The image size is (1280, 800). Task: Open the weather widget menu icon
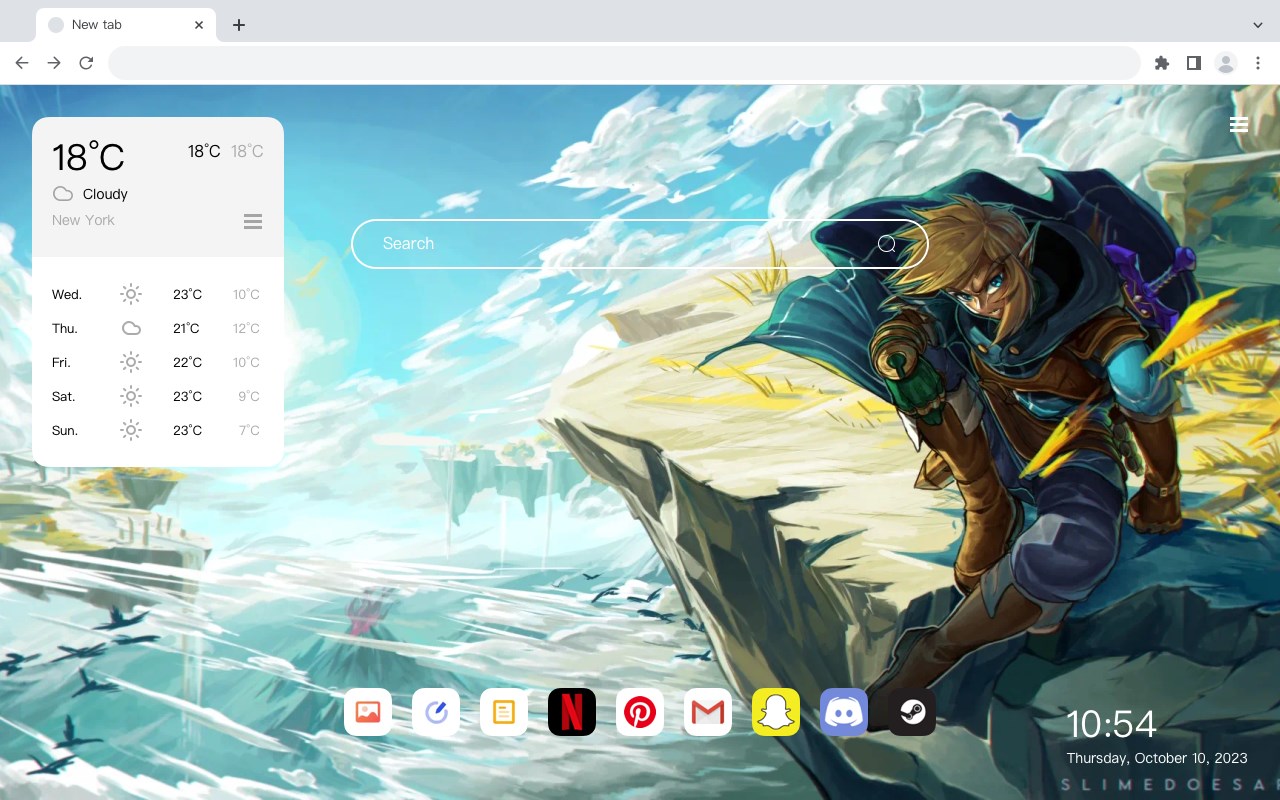(253, 221)
